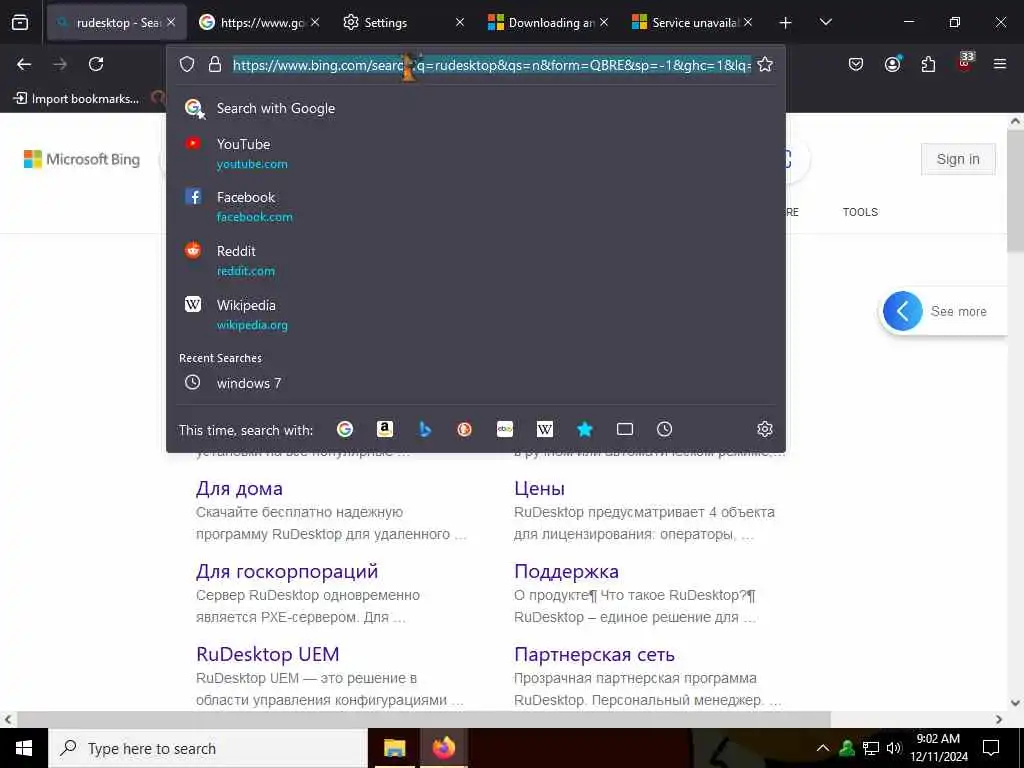Click in the URL address field
Viewport: 1024px width, 768px height.
(x=492, y=65)
